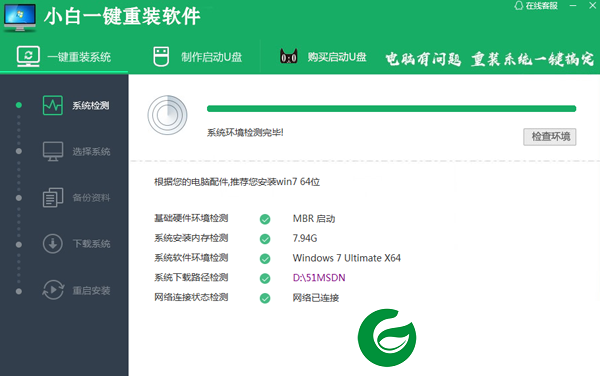Image resolution: width=600 pixels, height=376 pixels.
Task: Click the 检查环境 button
Action: tap(549, 137)
